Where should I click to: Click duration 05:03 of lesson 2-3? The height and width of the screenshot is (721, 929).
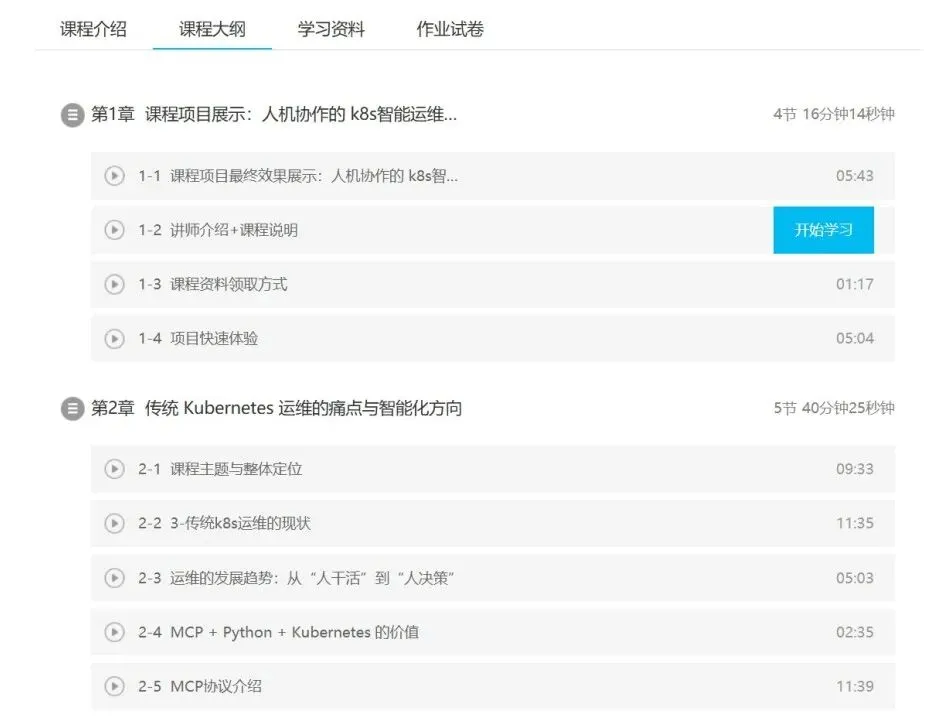[x=854, y=578]
